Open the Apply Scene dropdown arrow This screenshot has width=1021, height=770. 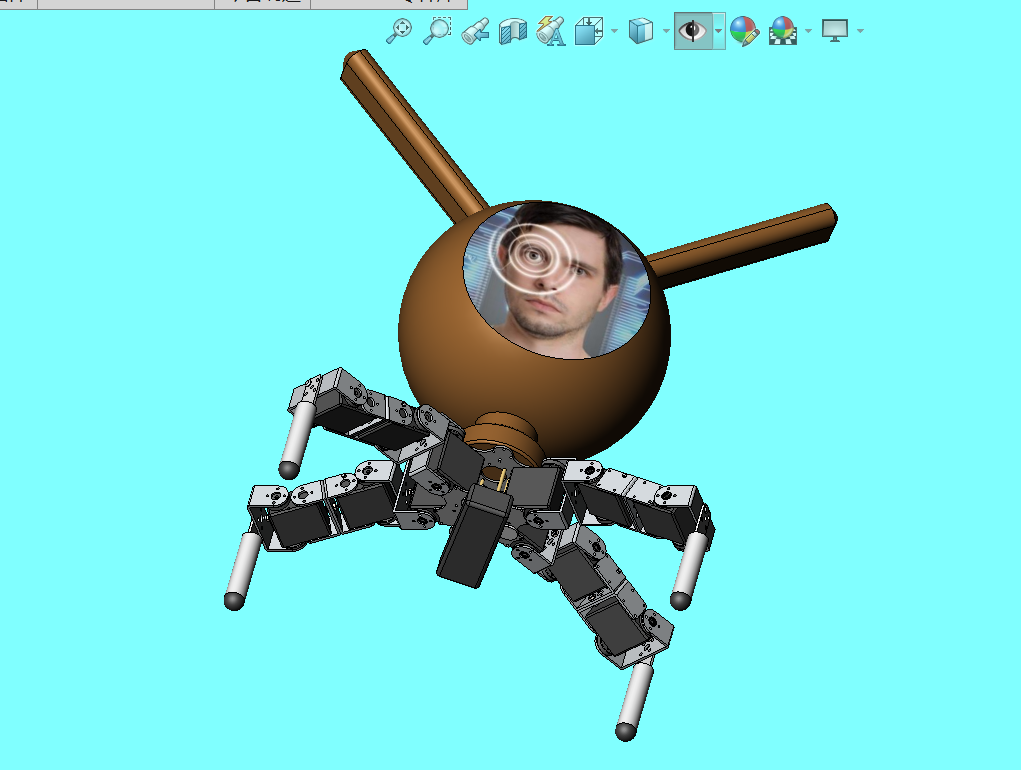808,31
